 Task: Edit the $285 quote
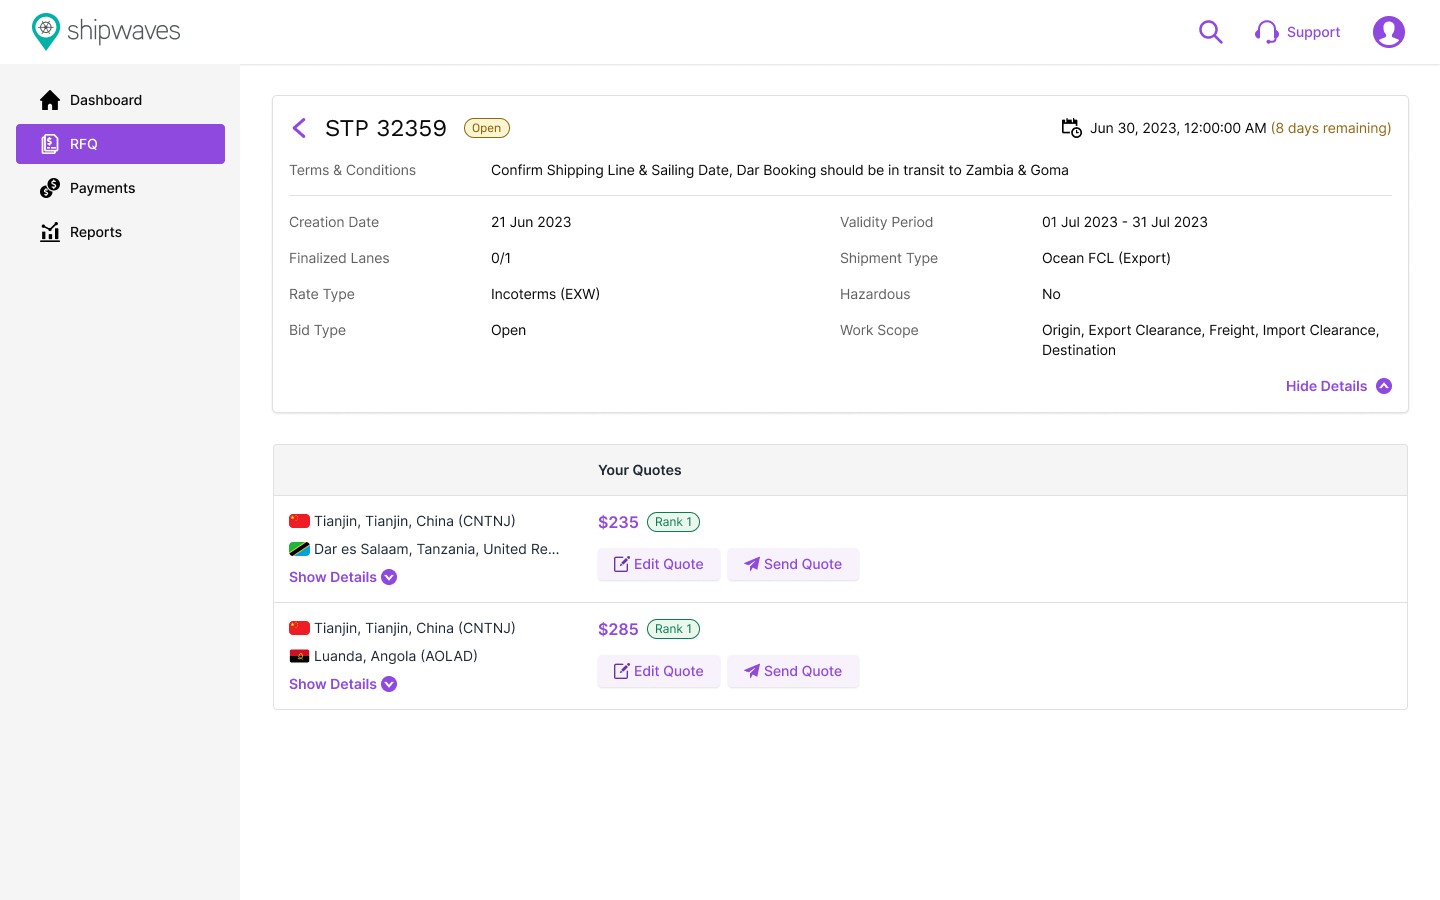coord(659,671)
